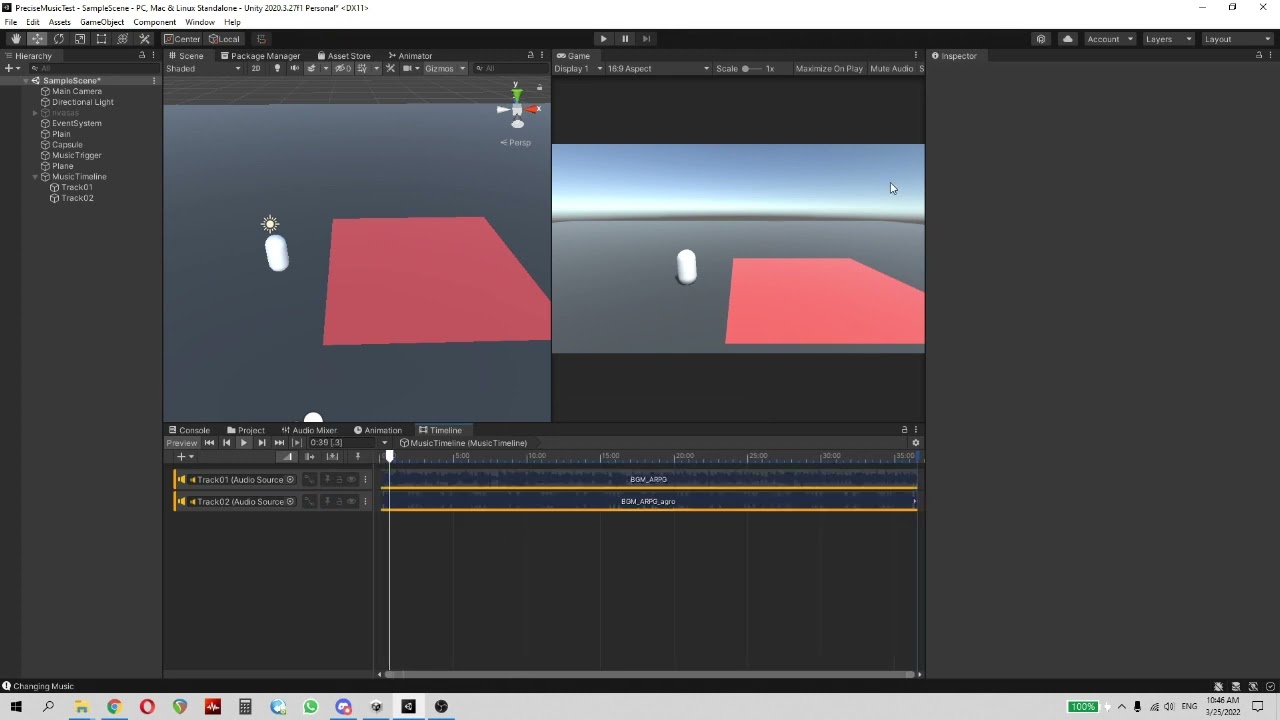Screen dimensions: 1280x720
Task: Toggle Mute Audio in Game view
Action: 892,69
